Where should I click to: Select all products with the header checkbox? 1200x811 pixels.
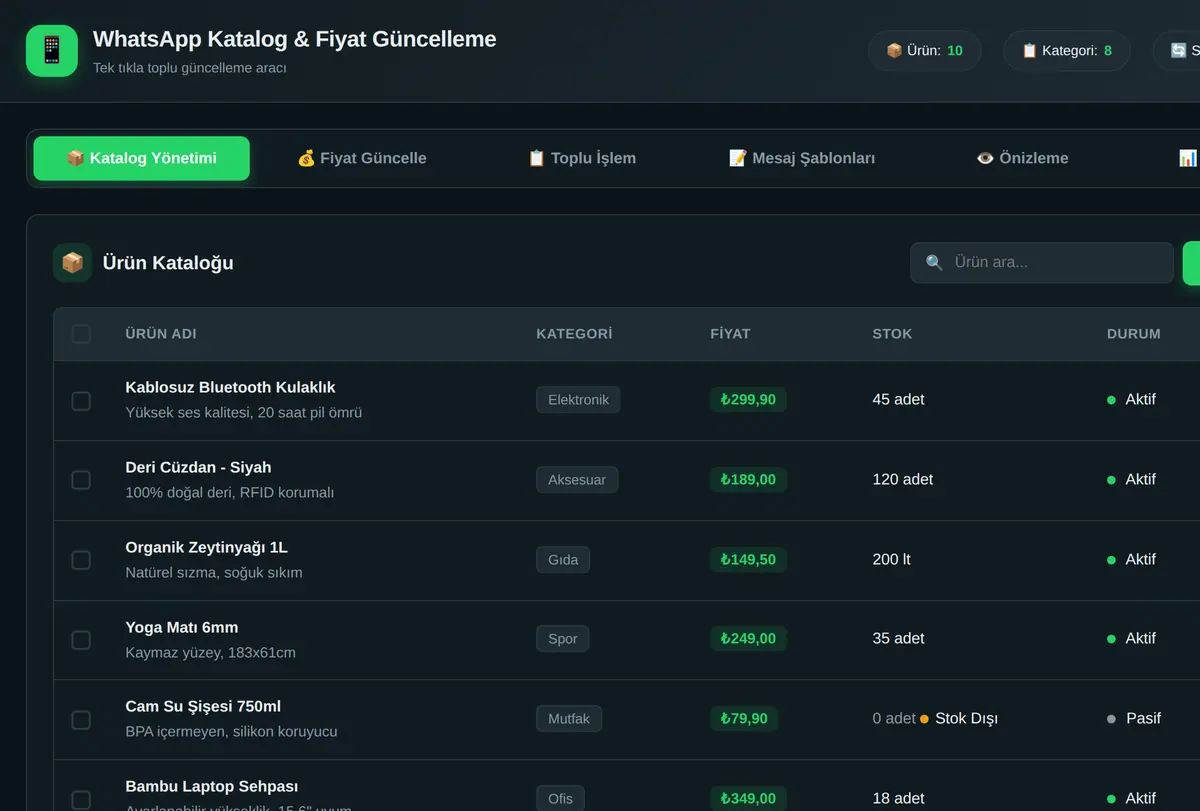tap(81, 334)
